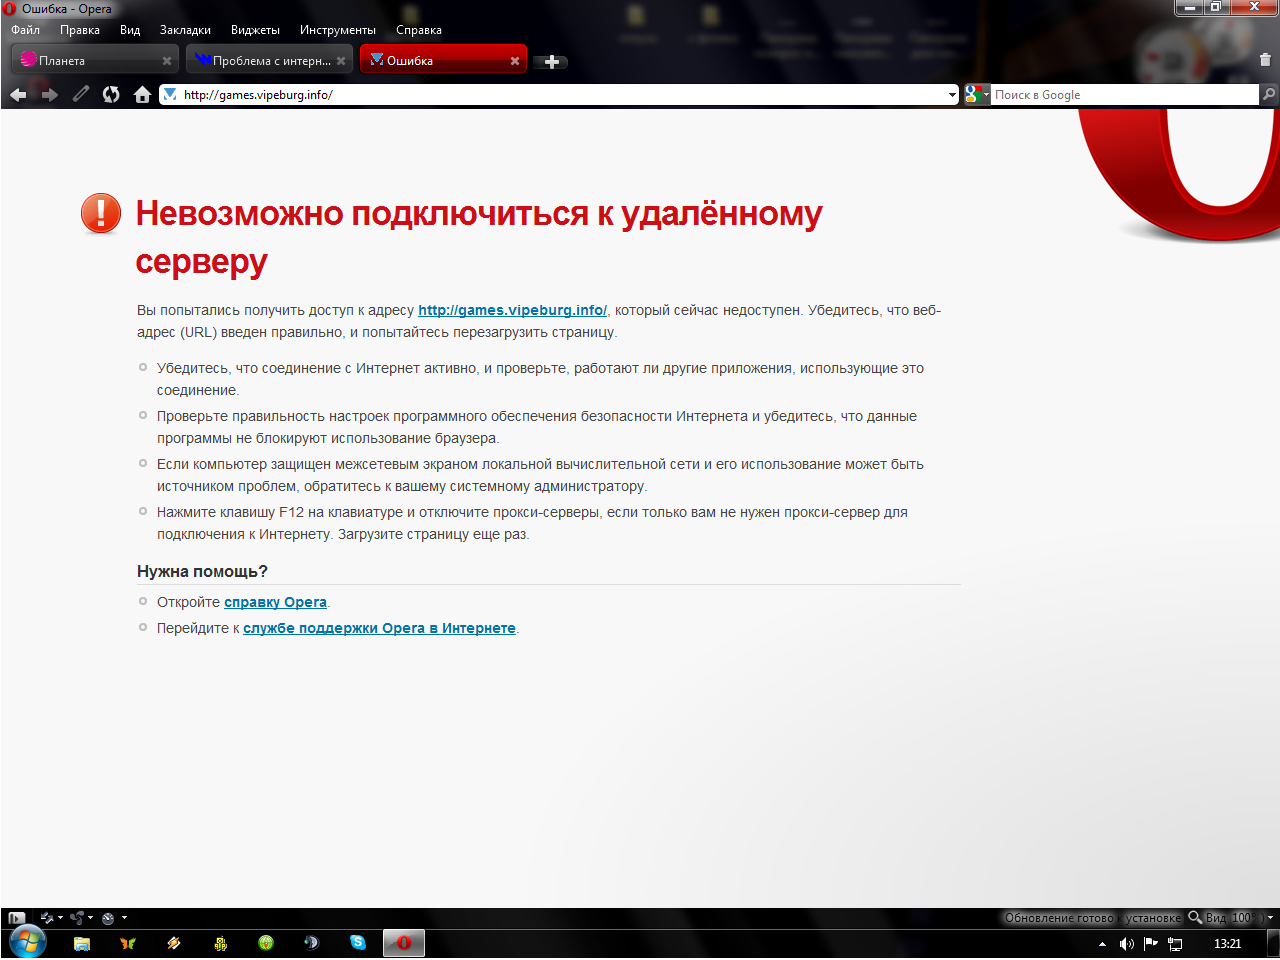1280x960 pixels.
Task: Click the Show desktop button
Action: pos(1272,943)
